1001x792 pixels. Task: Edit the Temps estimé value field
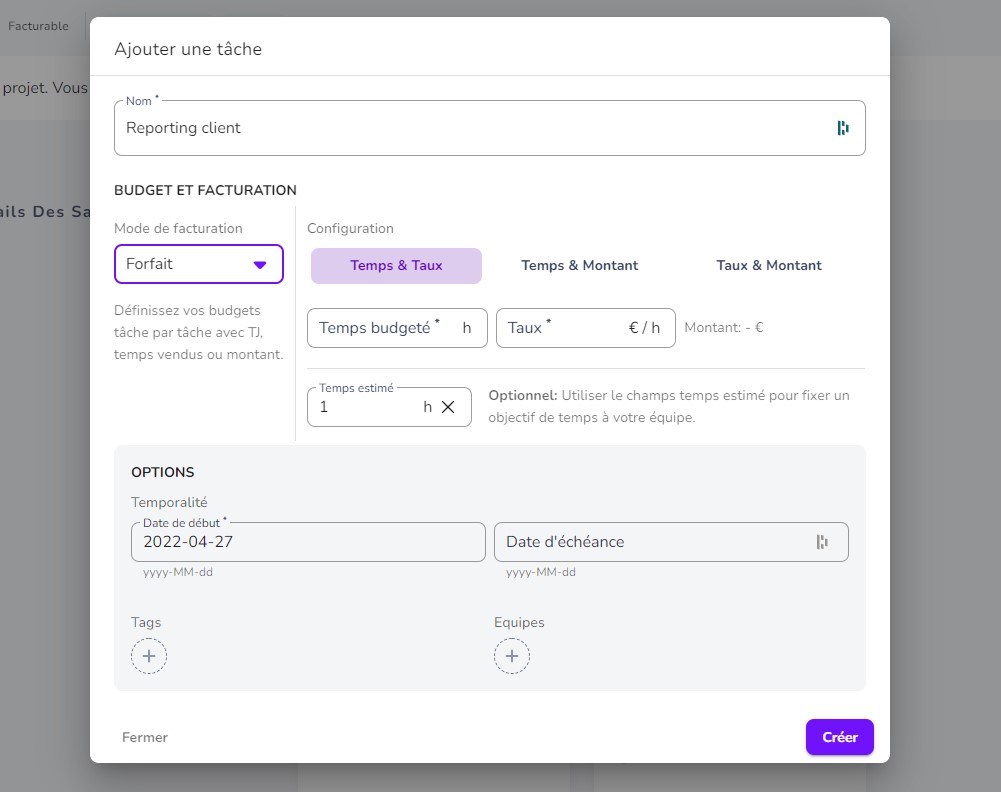click(365, 407)
